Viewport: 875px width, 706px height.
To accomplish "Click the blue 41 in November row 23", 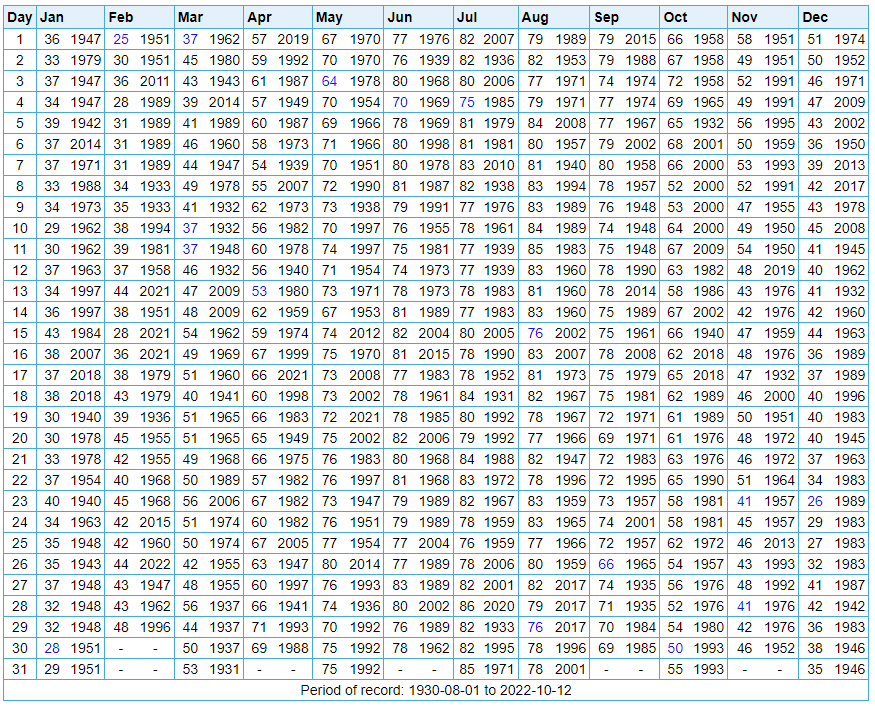I will (x=743, y=501).
